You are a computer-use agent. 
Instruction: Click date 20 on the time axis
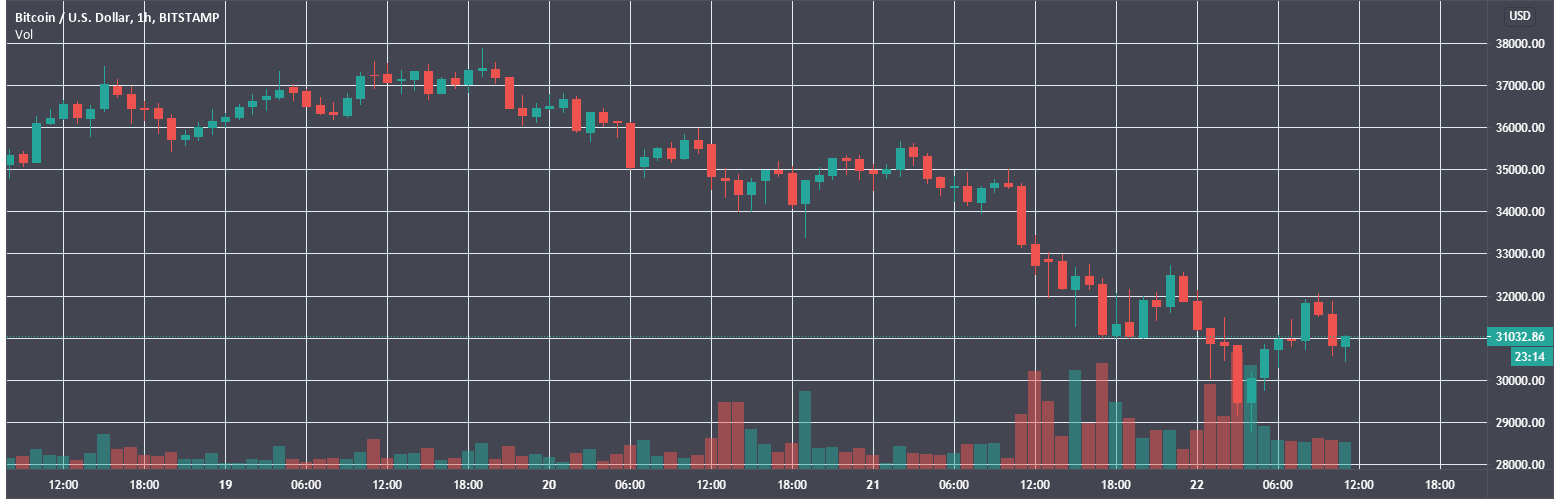pyautogui.click(x=549, y=484)
